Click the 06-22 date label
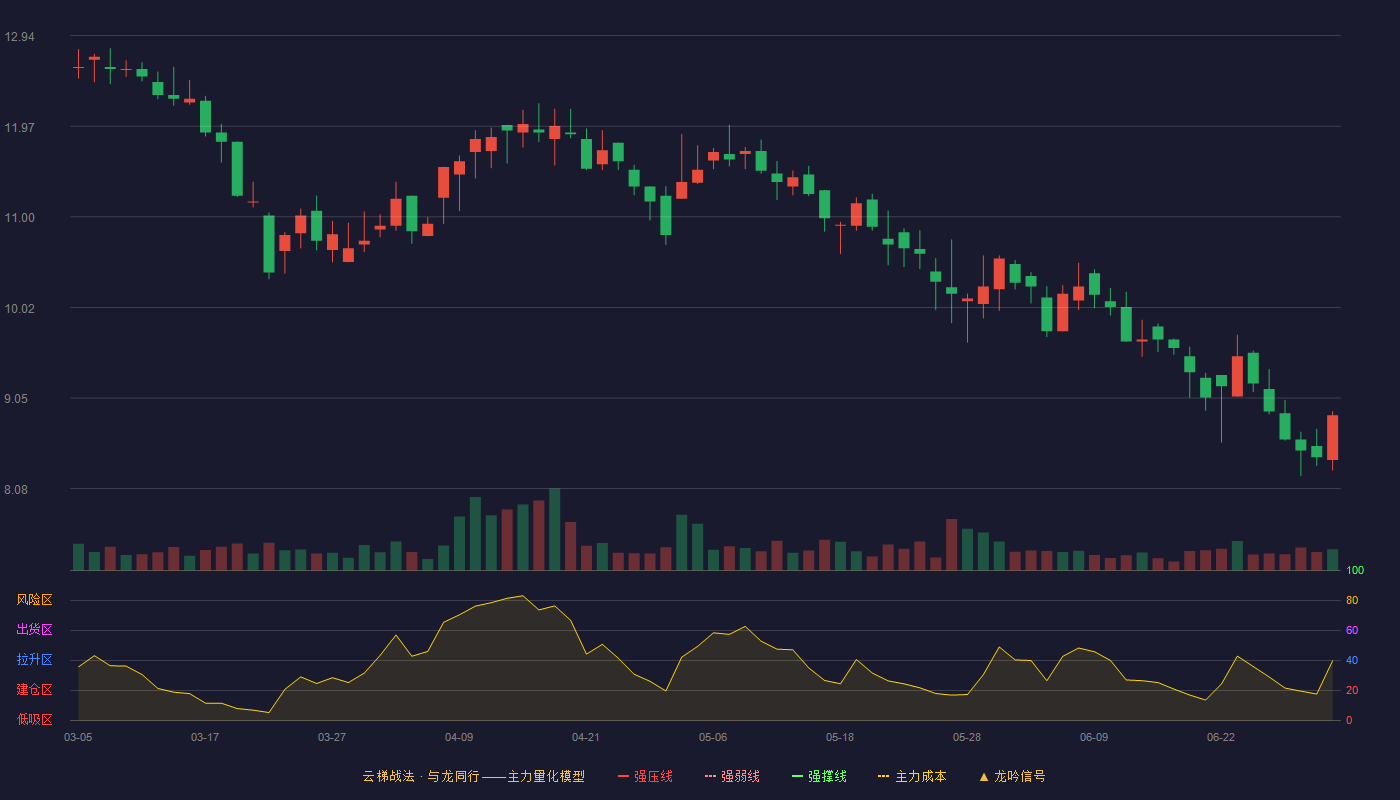The height and width of the screenshot is (800, 1400). tap(1221, 737)
